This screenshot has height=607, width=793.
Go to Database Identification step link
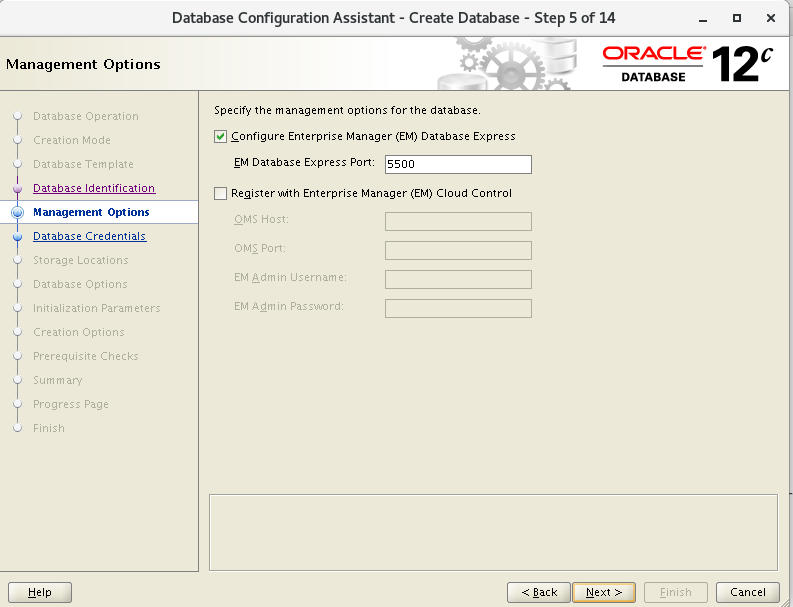(94, 188)
